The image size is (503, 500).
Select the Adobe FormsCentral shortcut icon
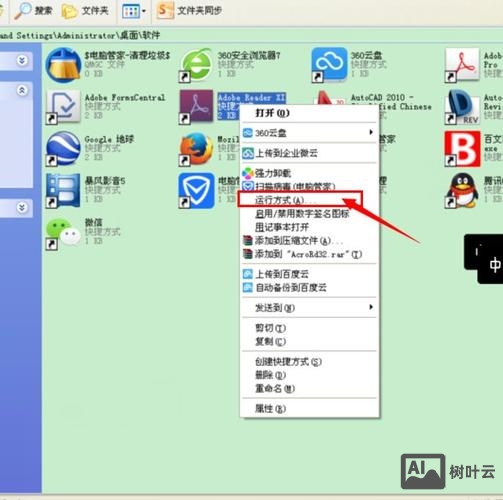point(63,107)
